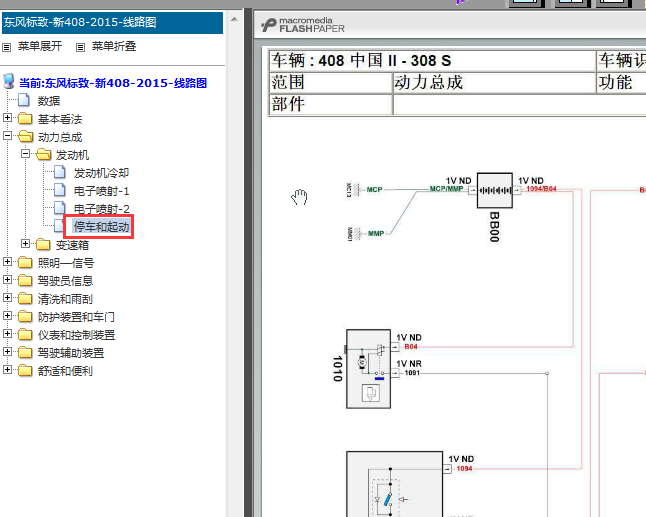This screenshot has height=517, width=646.
Task: Select the 驾驶员信息 label
Action: [x=65, y=281]
